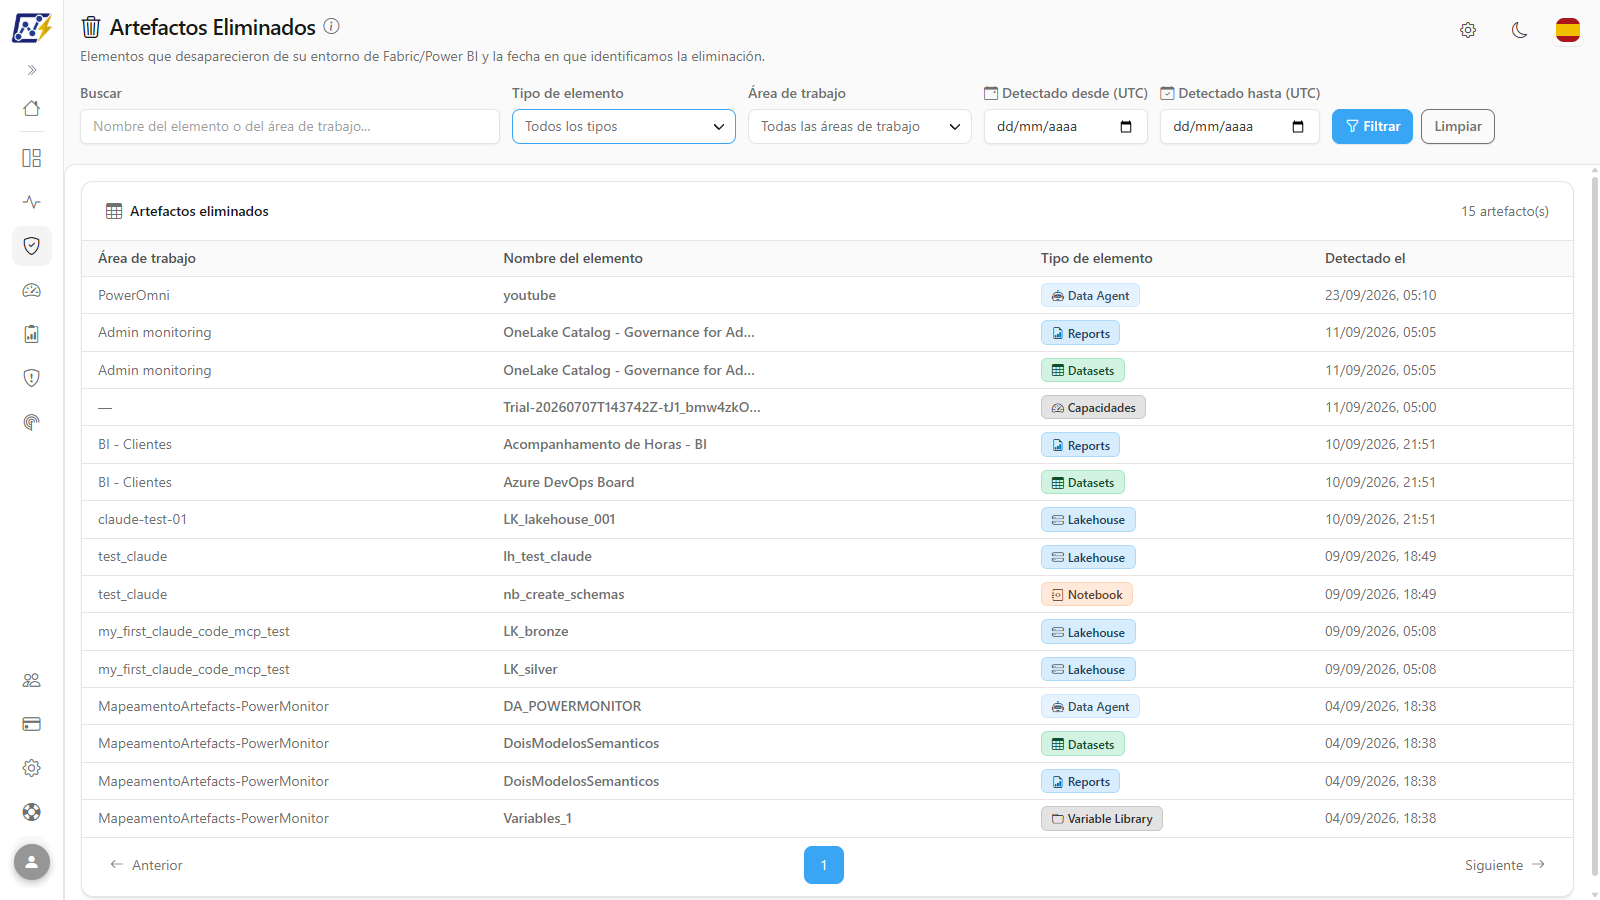1600x900 pixels.
Task: Click the Limpiar button
Action: click(1458, 126)
